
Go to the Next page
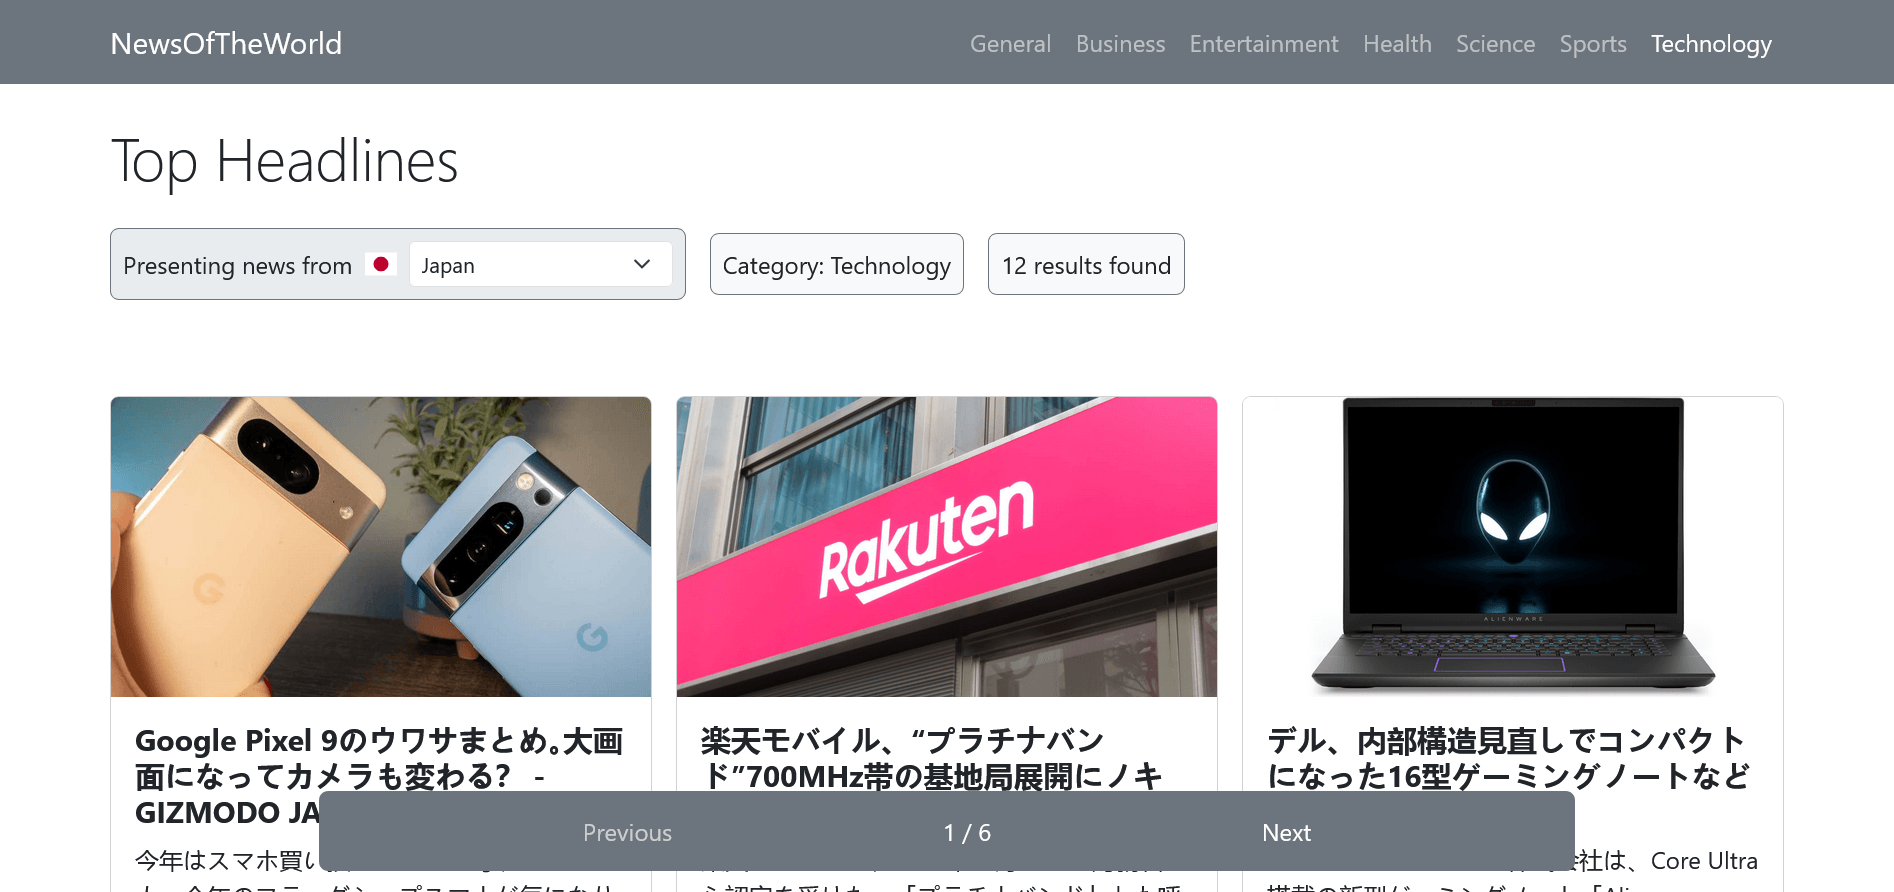click(x=1286, y=832)
